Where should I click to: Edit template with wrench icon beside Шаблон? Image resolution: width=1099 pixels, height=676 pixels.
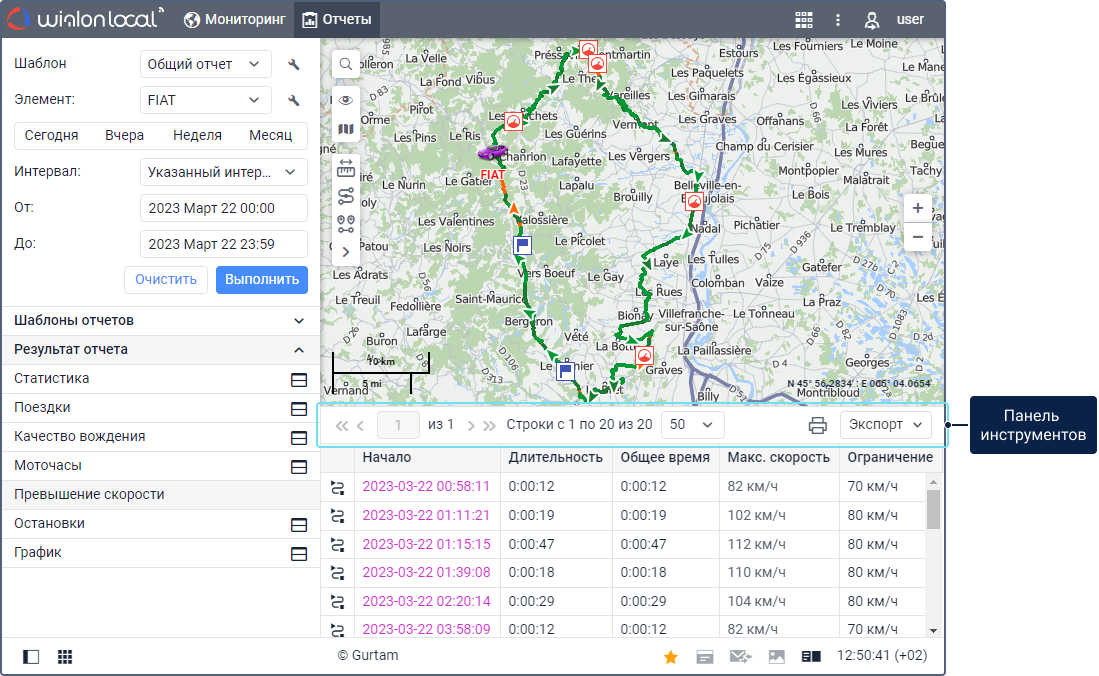click(294, 64)
